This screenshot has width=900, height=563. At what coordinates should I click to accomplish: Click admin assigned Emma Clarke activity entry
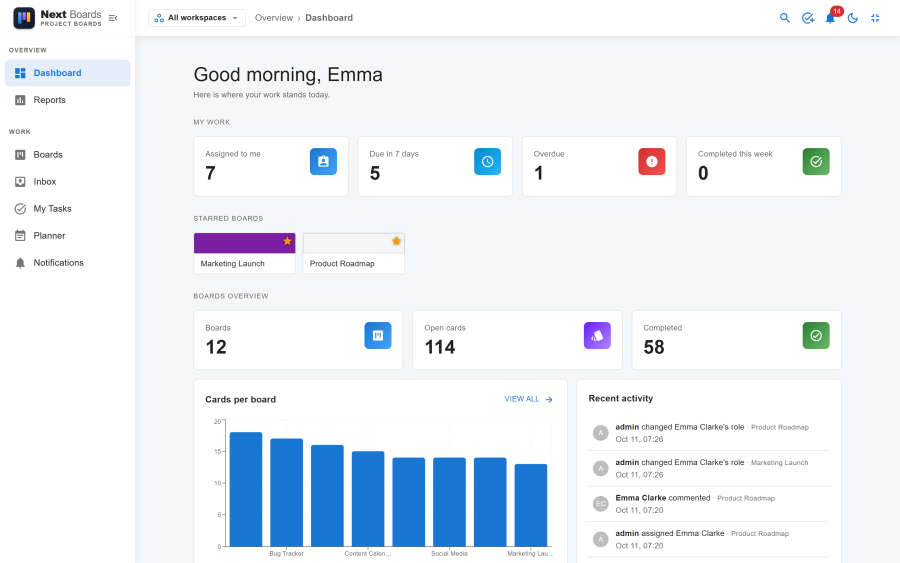[709, 539]
